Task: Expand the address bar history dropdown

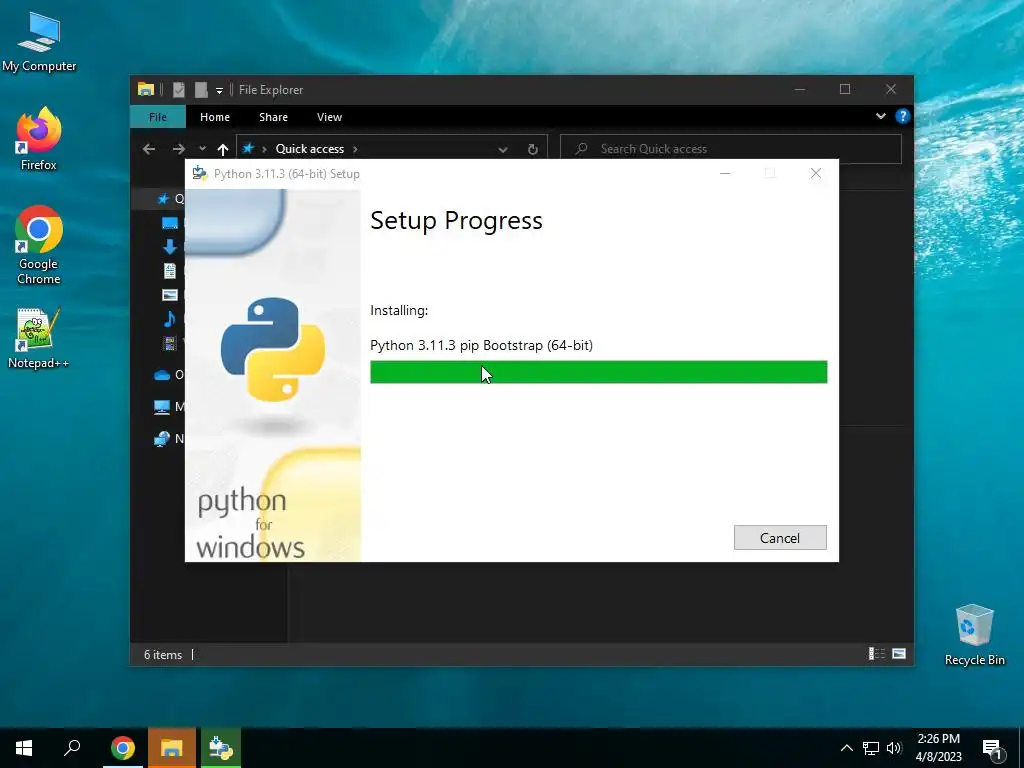Action: point(503,149)
